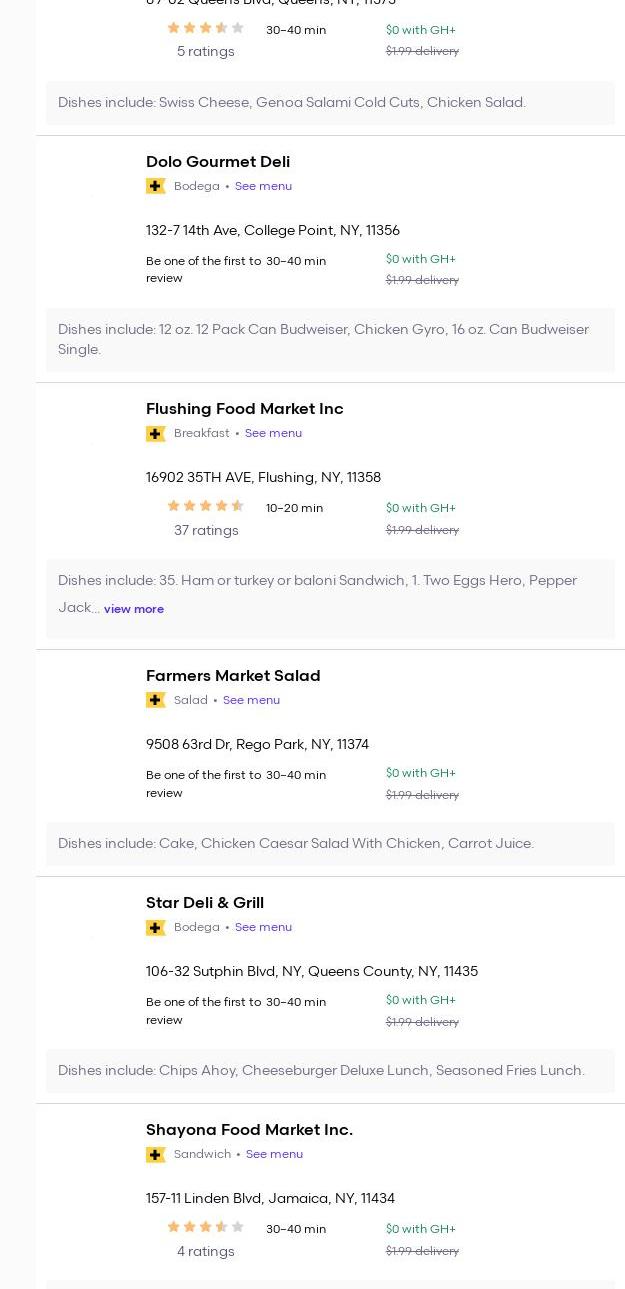Image resolution: width=625 pixels, height=1289 pixels.
Task: Open See menu for Shayona Food Market
Action: click(274, 1154)
